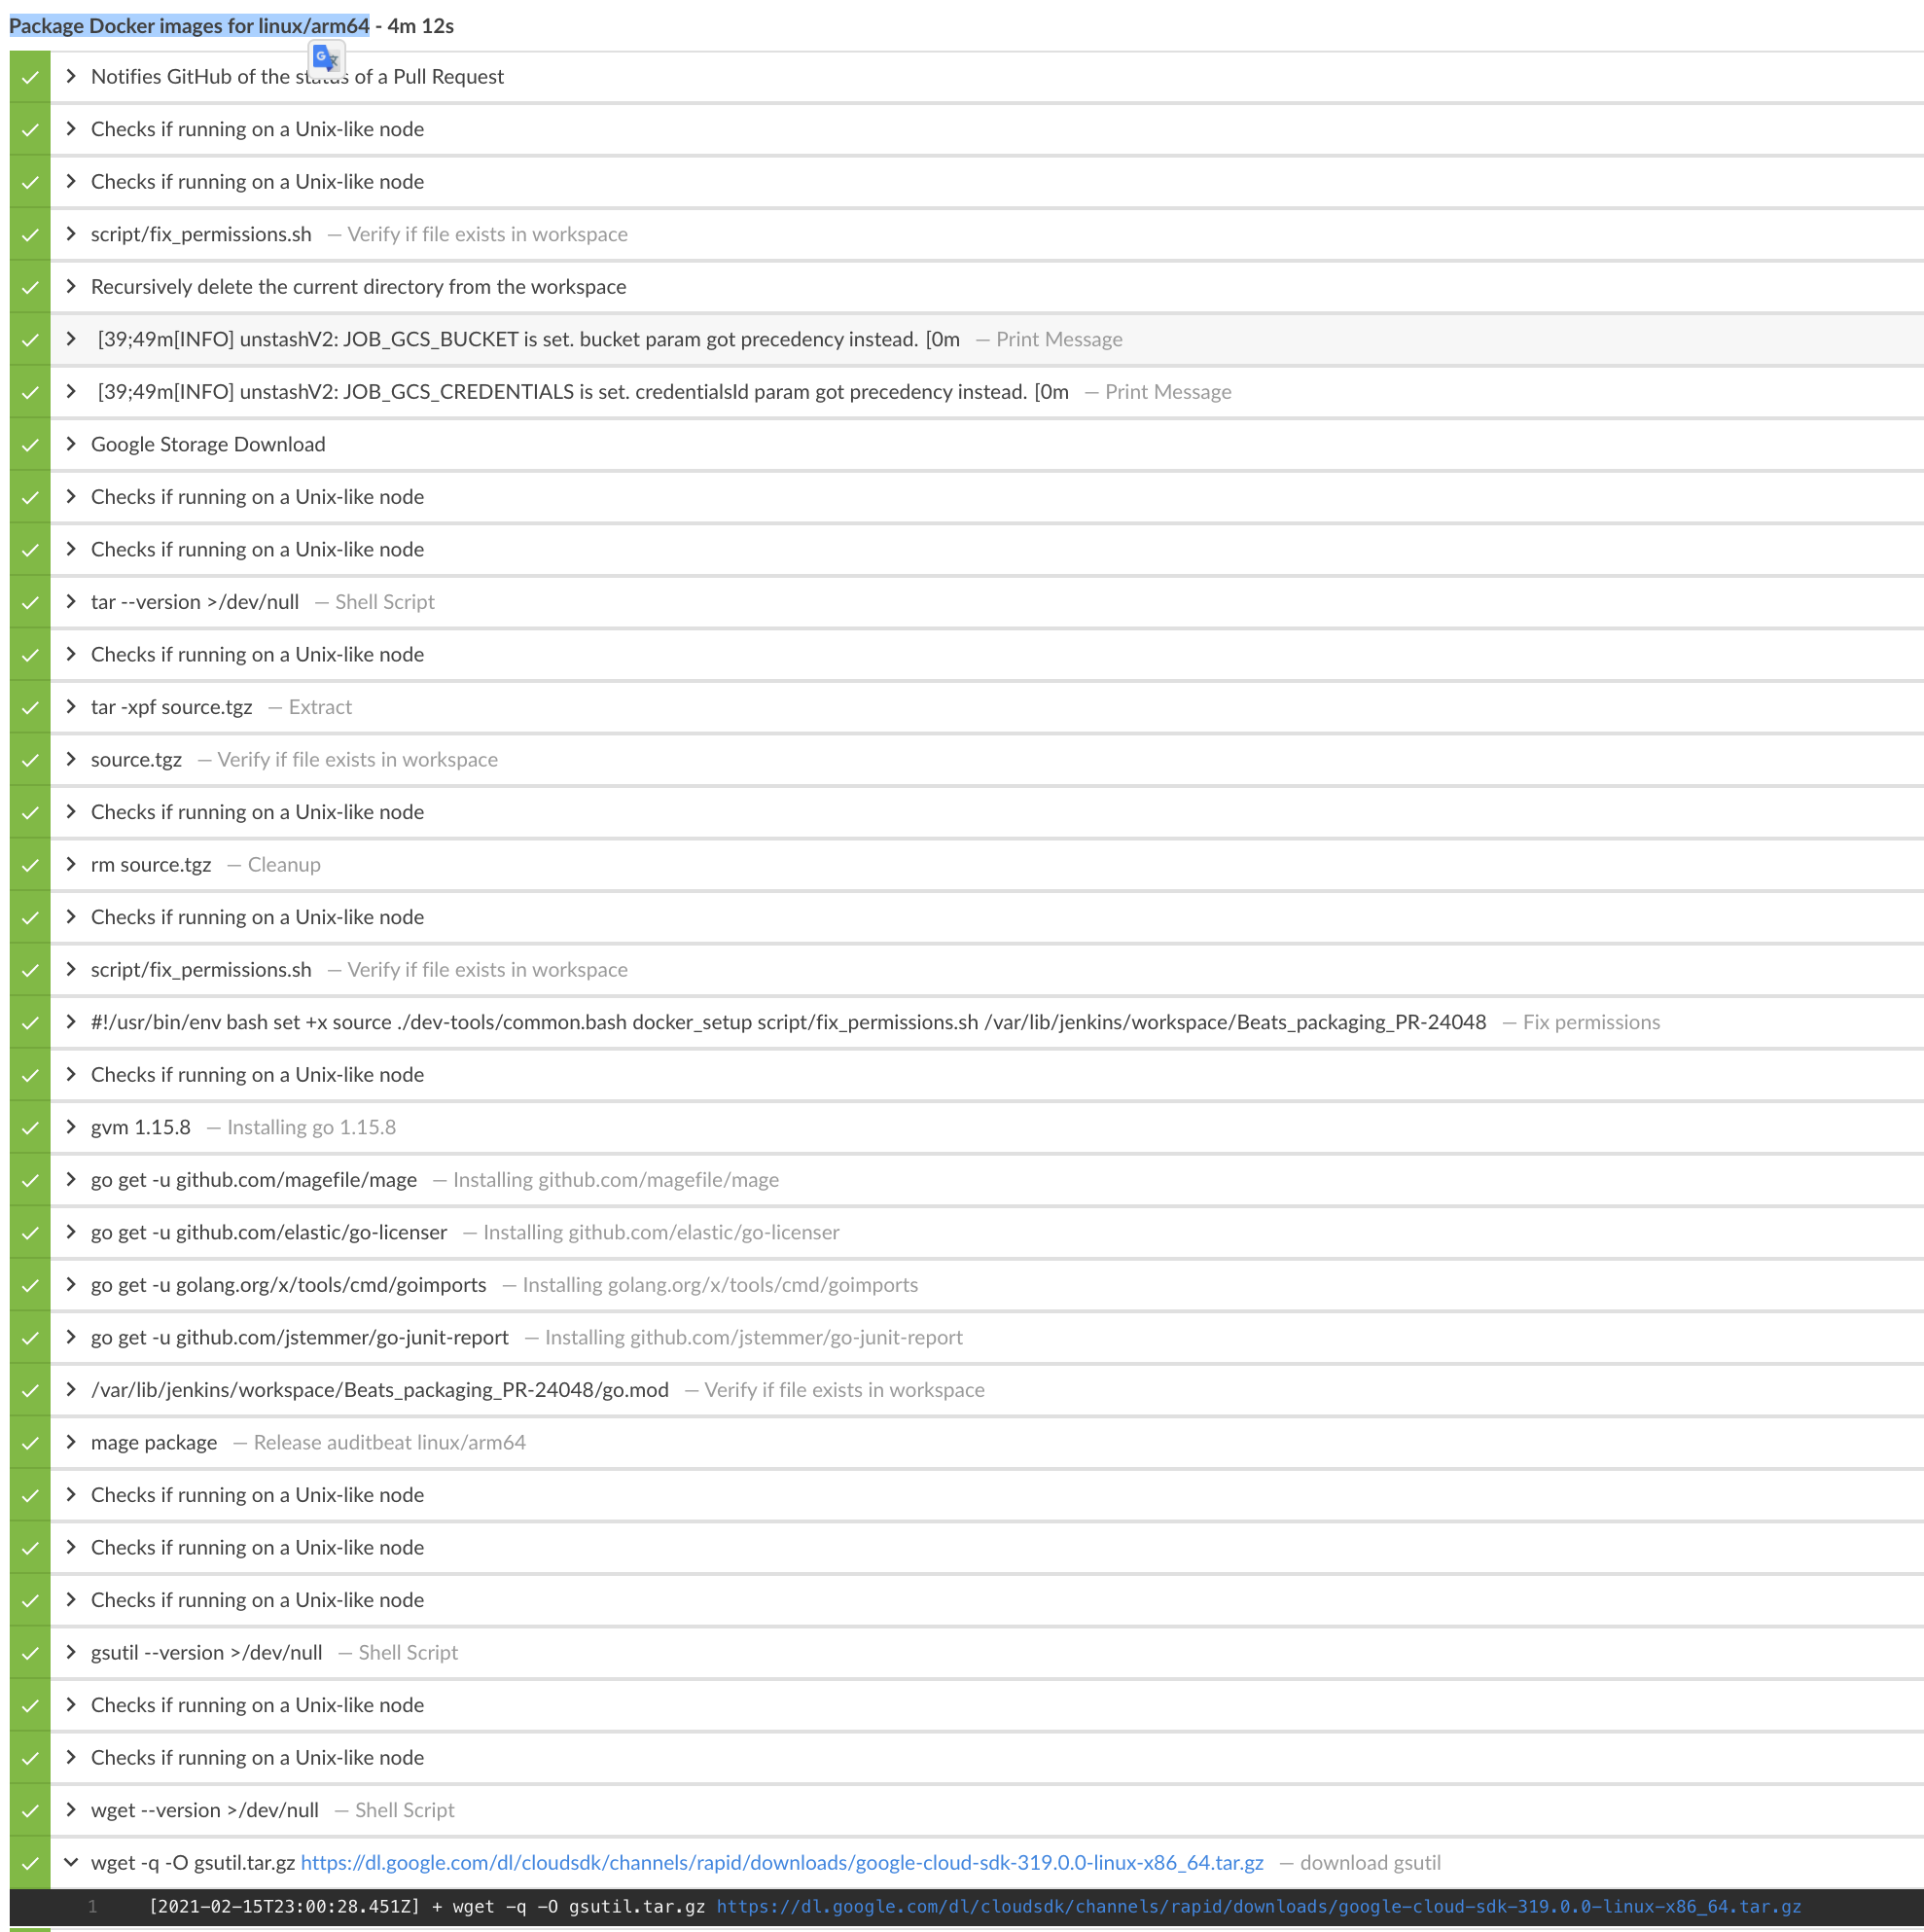This screenshot has height=1932, width=1924.
Task: Click green checkmark beside Google Storage Download
Action: [x=30, y=445]
